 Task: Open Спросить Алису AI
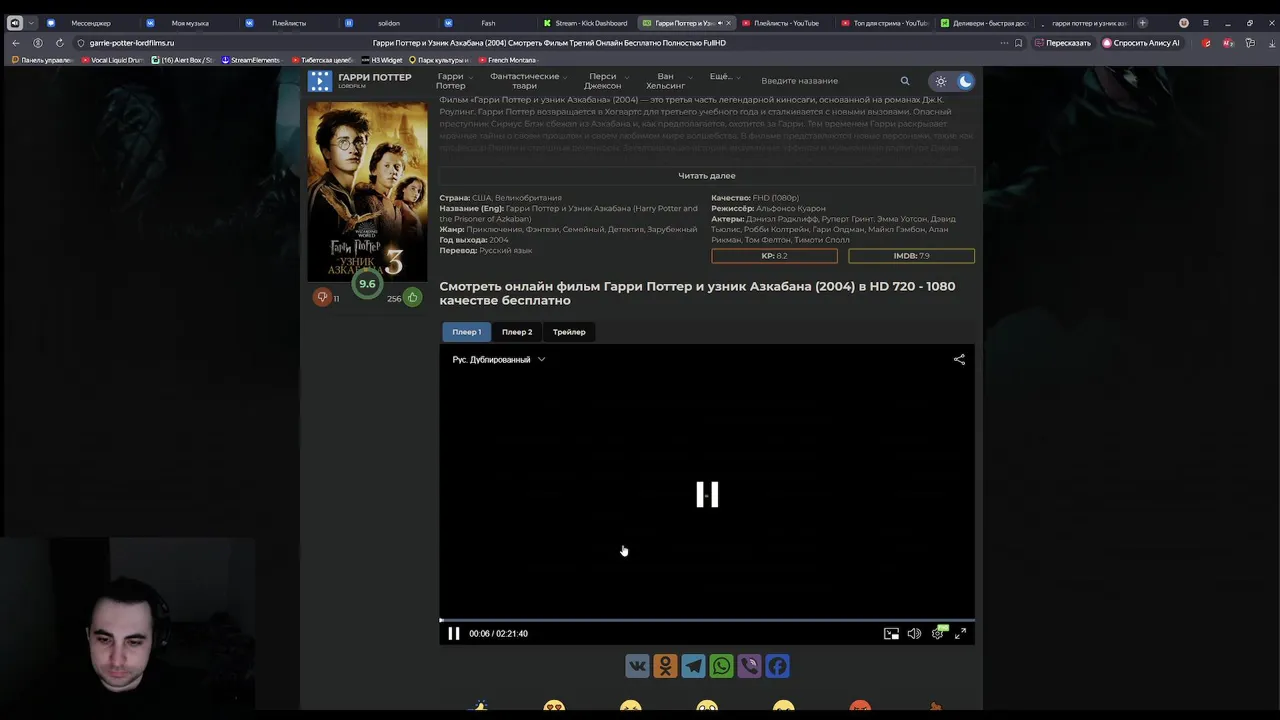[1141, 43]
